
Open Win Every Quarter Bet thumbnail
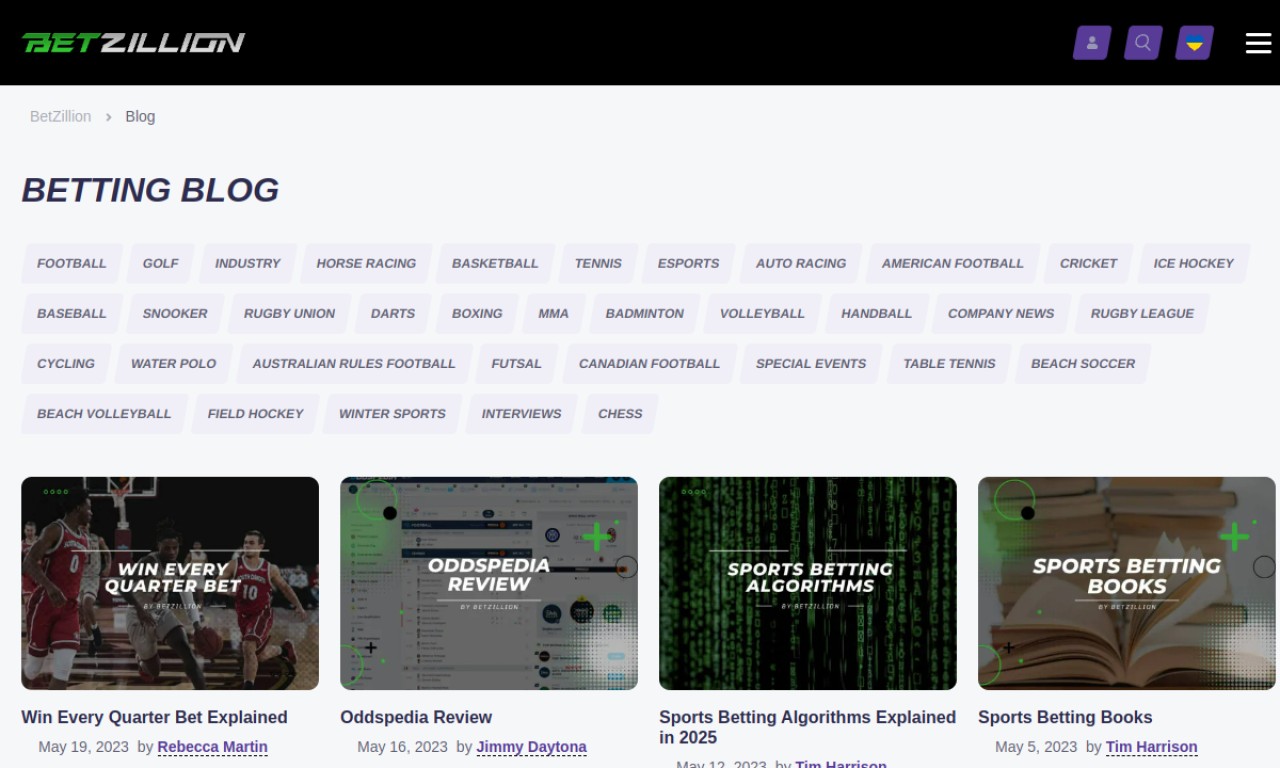(x=170, y=583)
